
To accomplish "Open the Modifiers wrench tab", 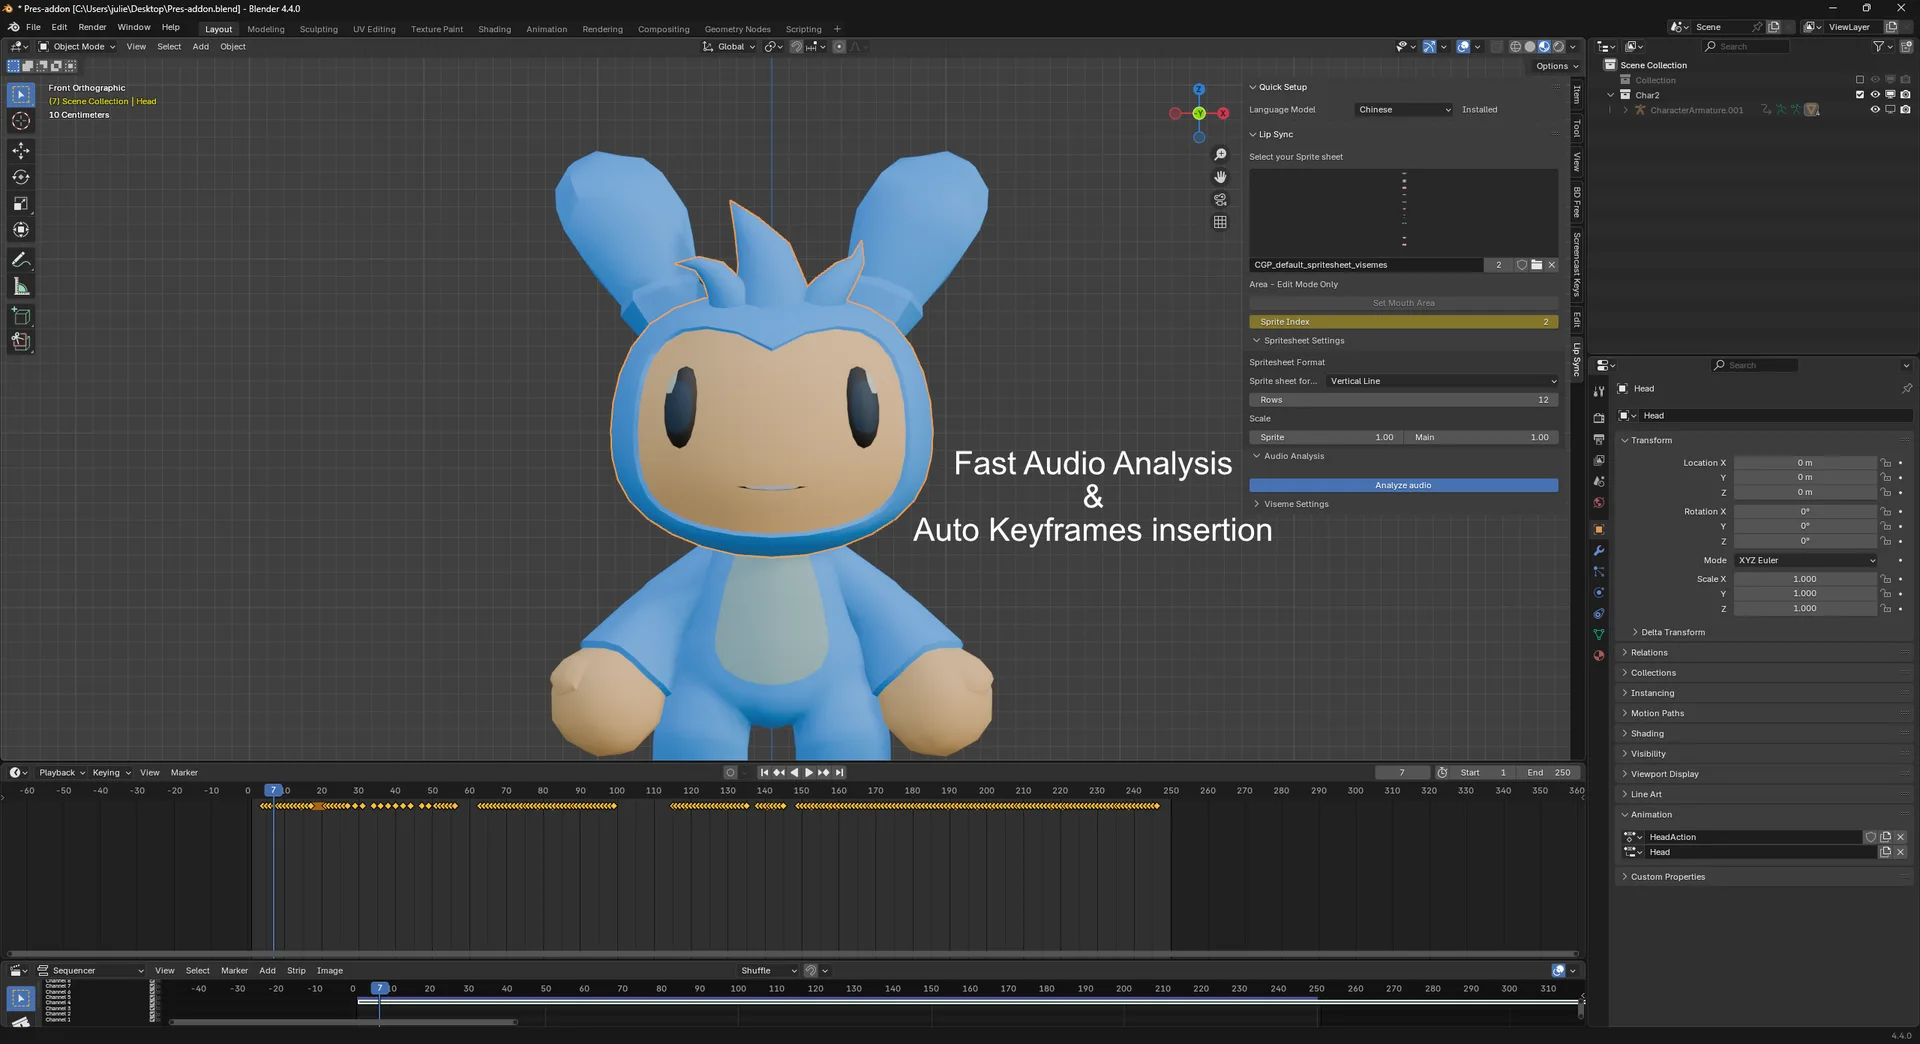I will 1599,551.
